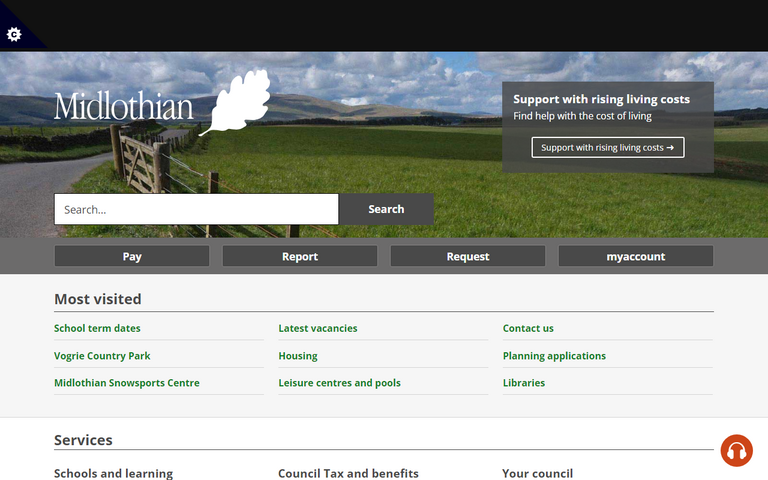This screenshot has width=768, height=480.
Task: Open Leisure centres and pools link
Action: pyautogui.click(x=339, y=383)
